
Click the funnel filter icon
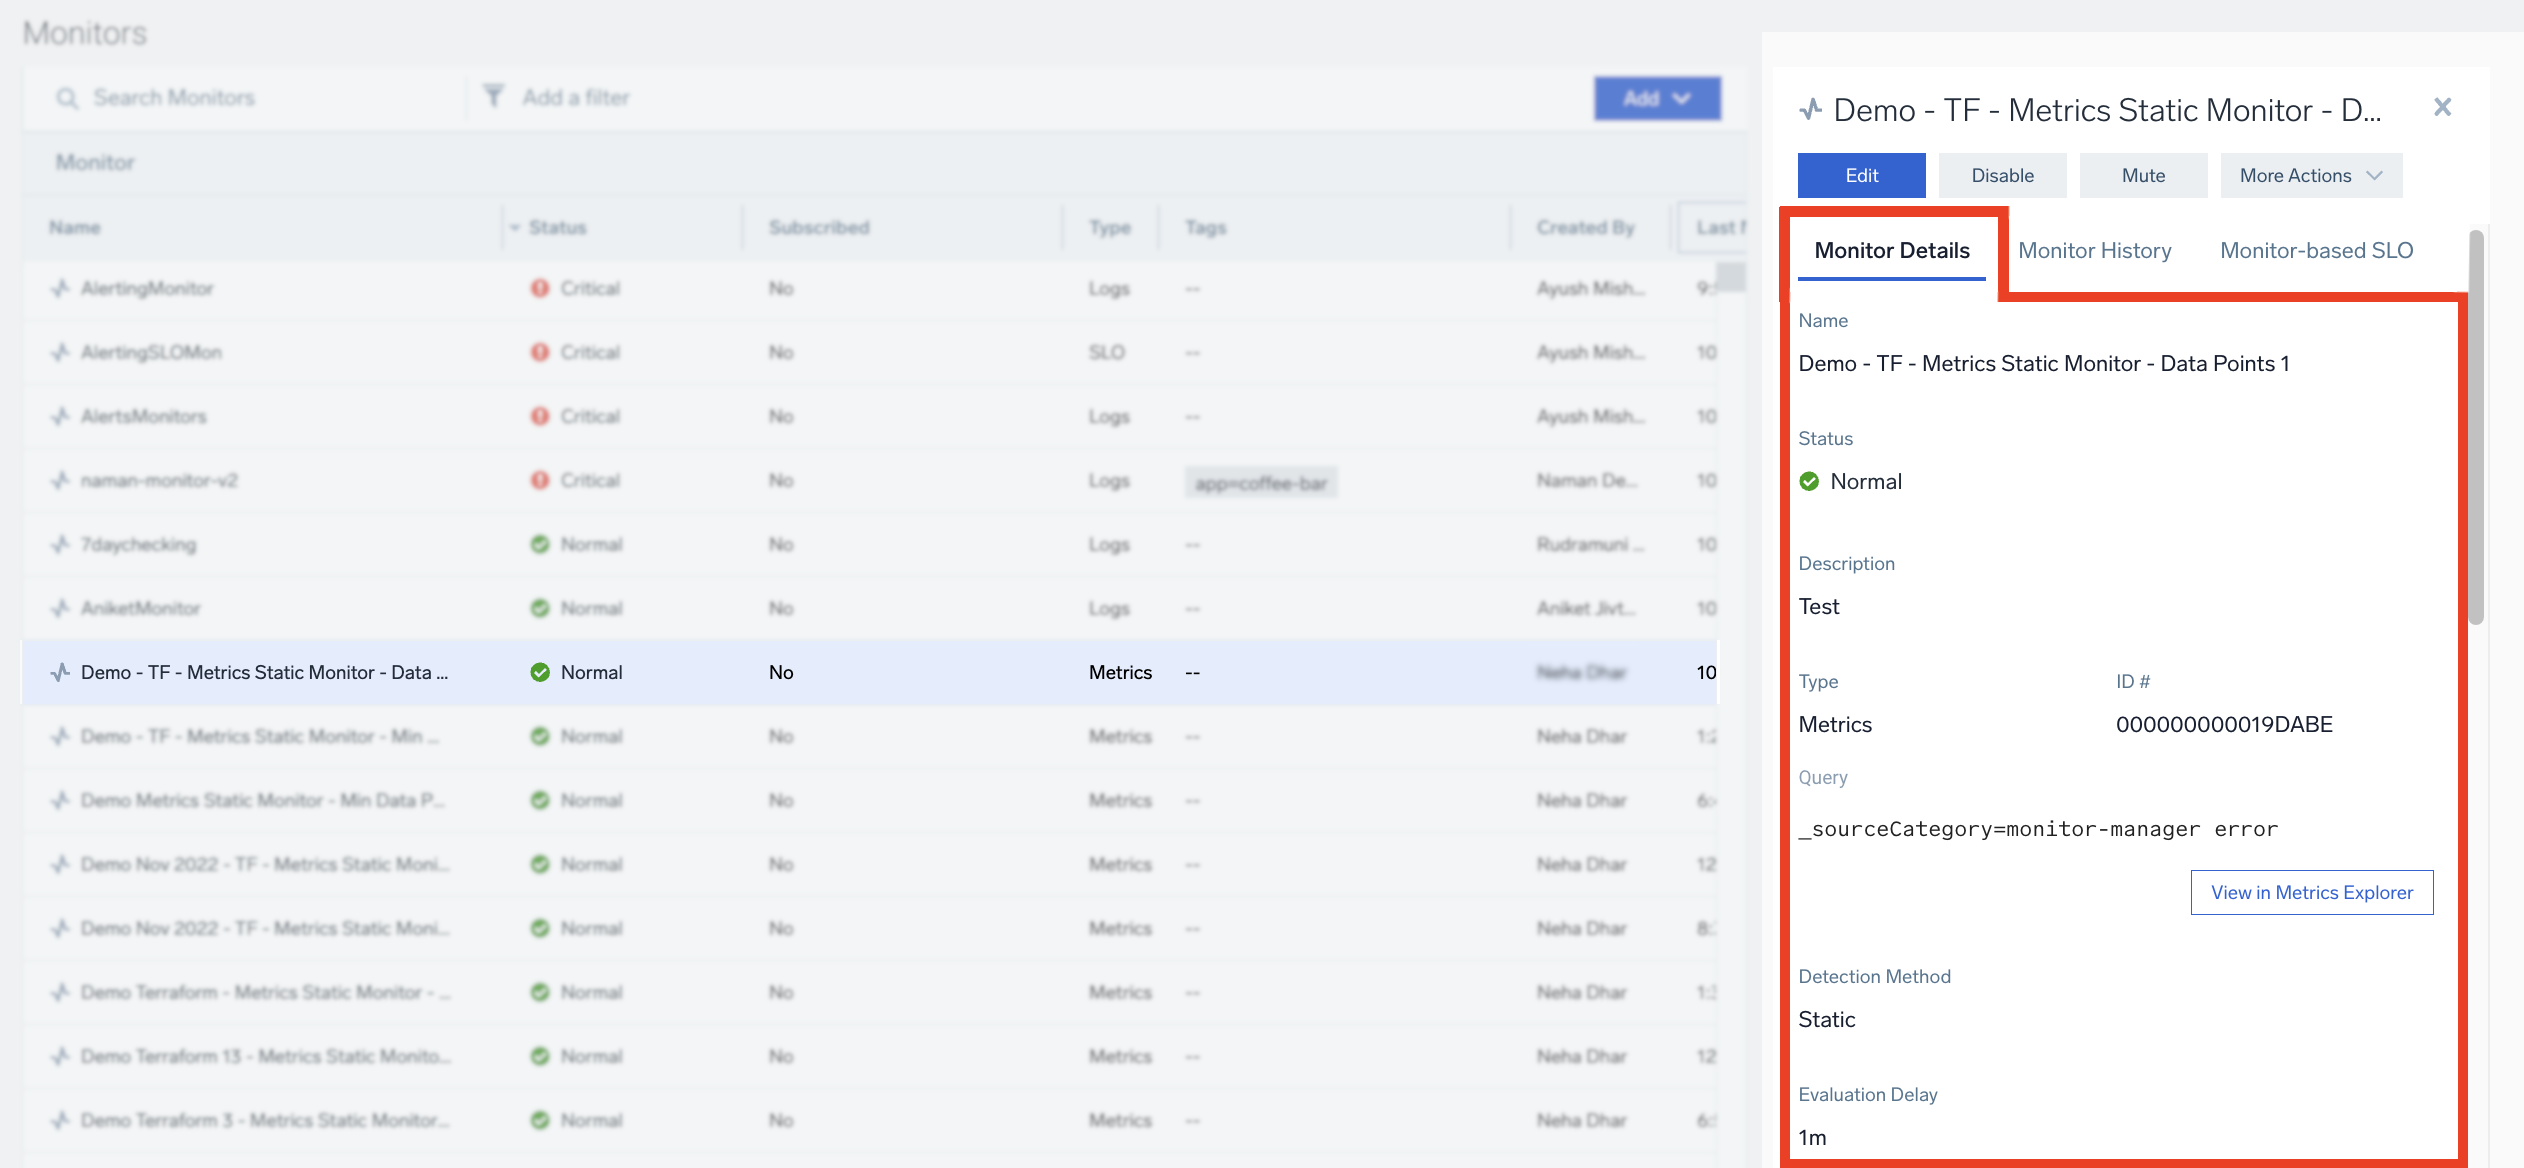pos(493,96)
